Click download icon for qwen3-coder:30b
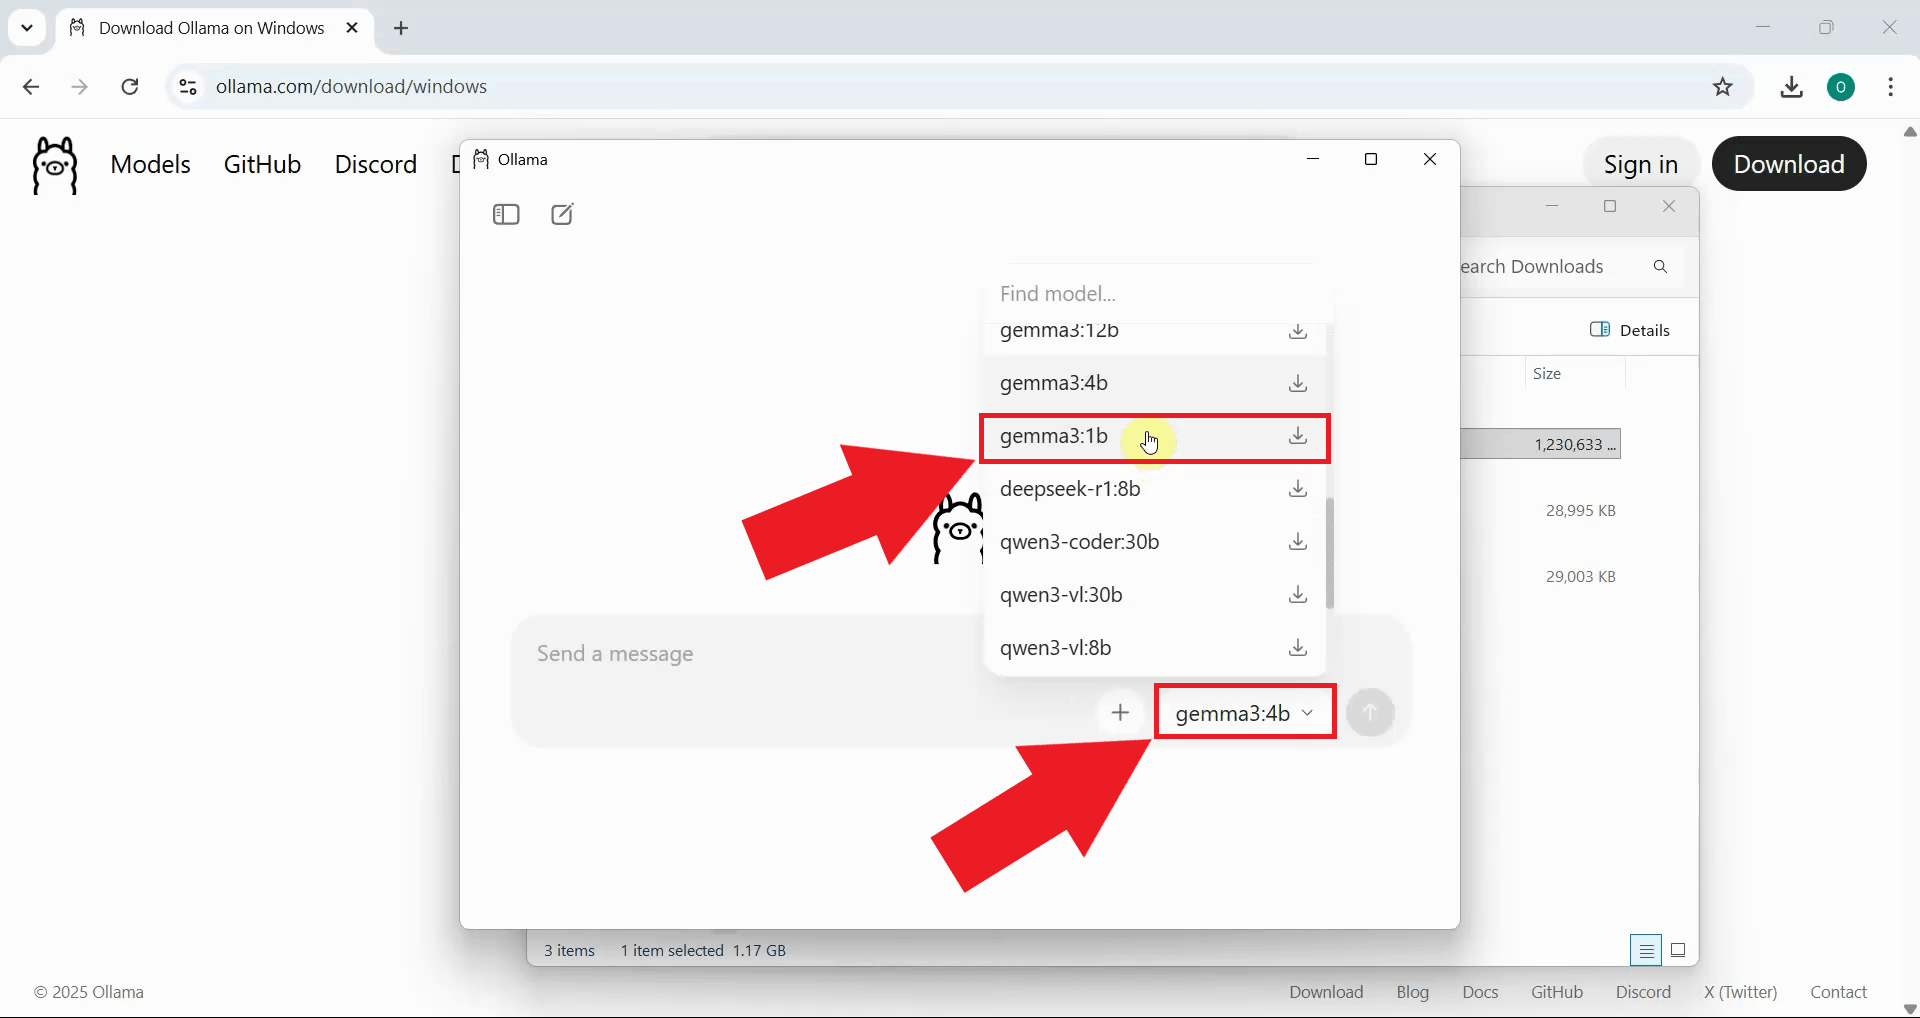Screen dimensions: 1920x1018 (1297, 542)
